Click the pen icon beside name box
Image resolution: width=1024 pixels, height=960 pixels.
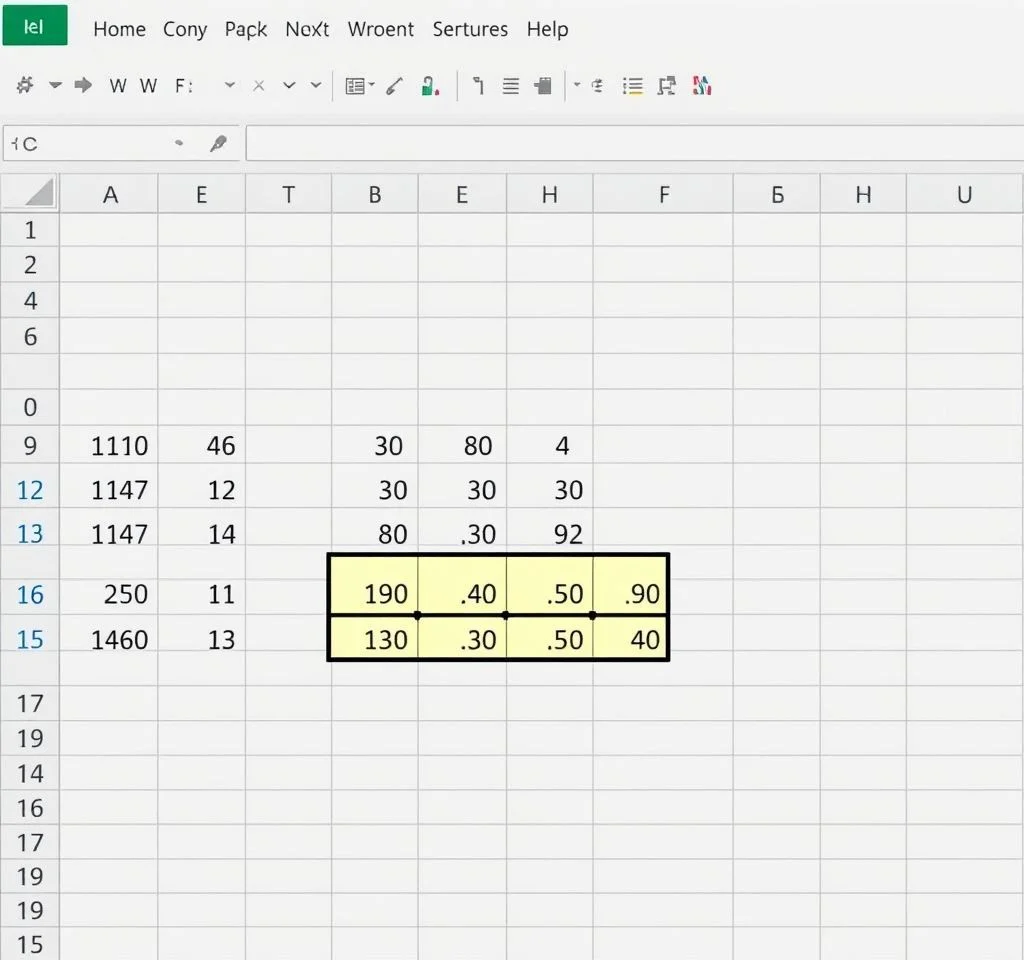point(218,144)
